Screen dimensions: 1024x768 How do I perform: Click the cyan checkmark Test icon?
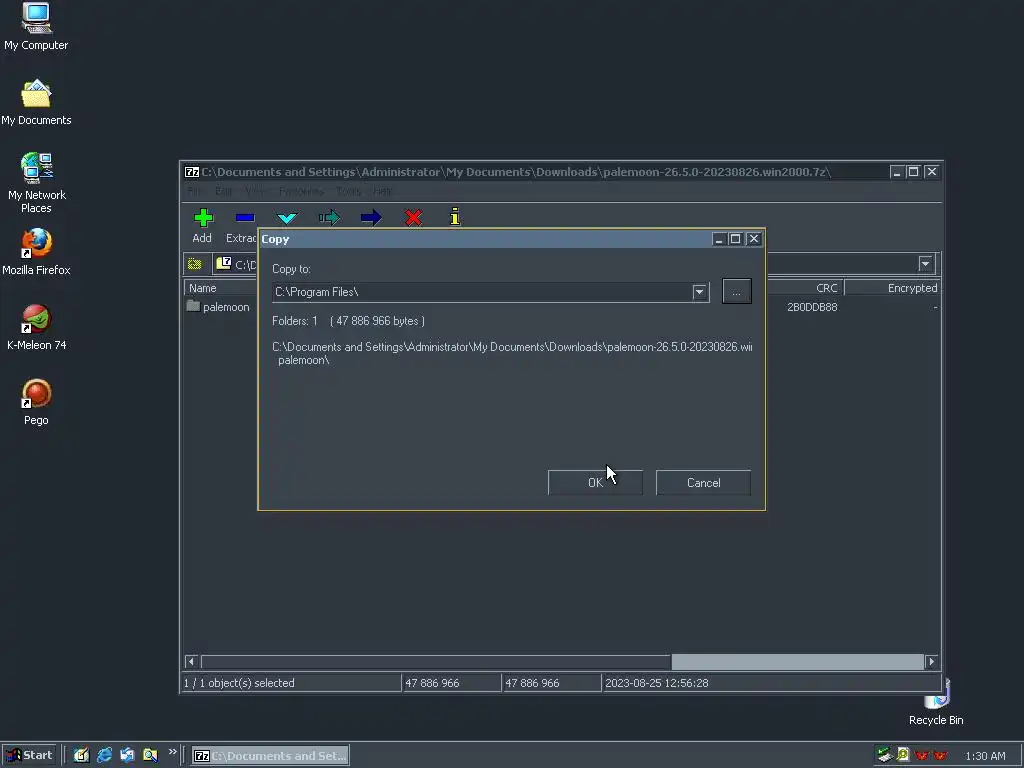coord(287,217)
